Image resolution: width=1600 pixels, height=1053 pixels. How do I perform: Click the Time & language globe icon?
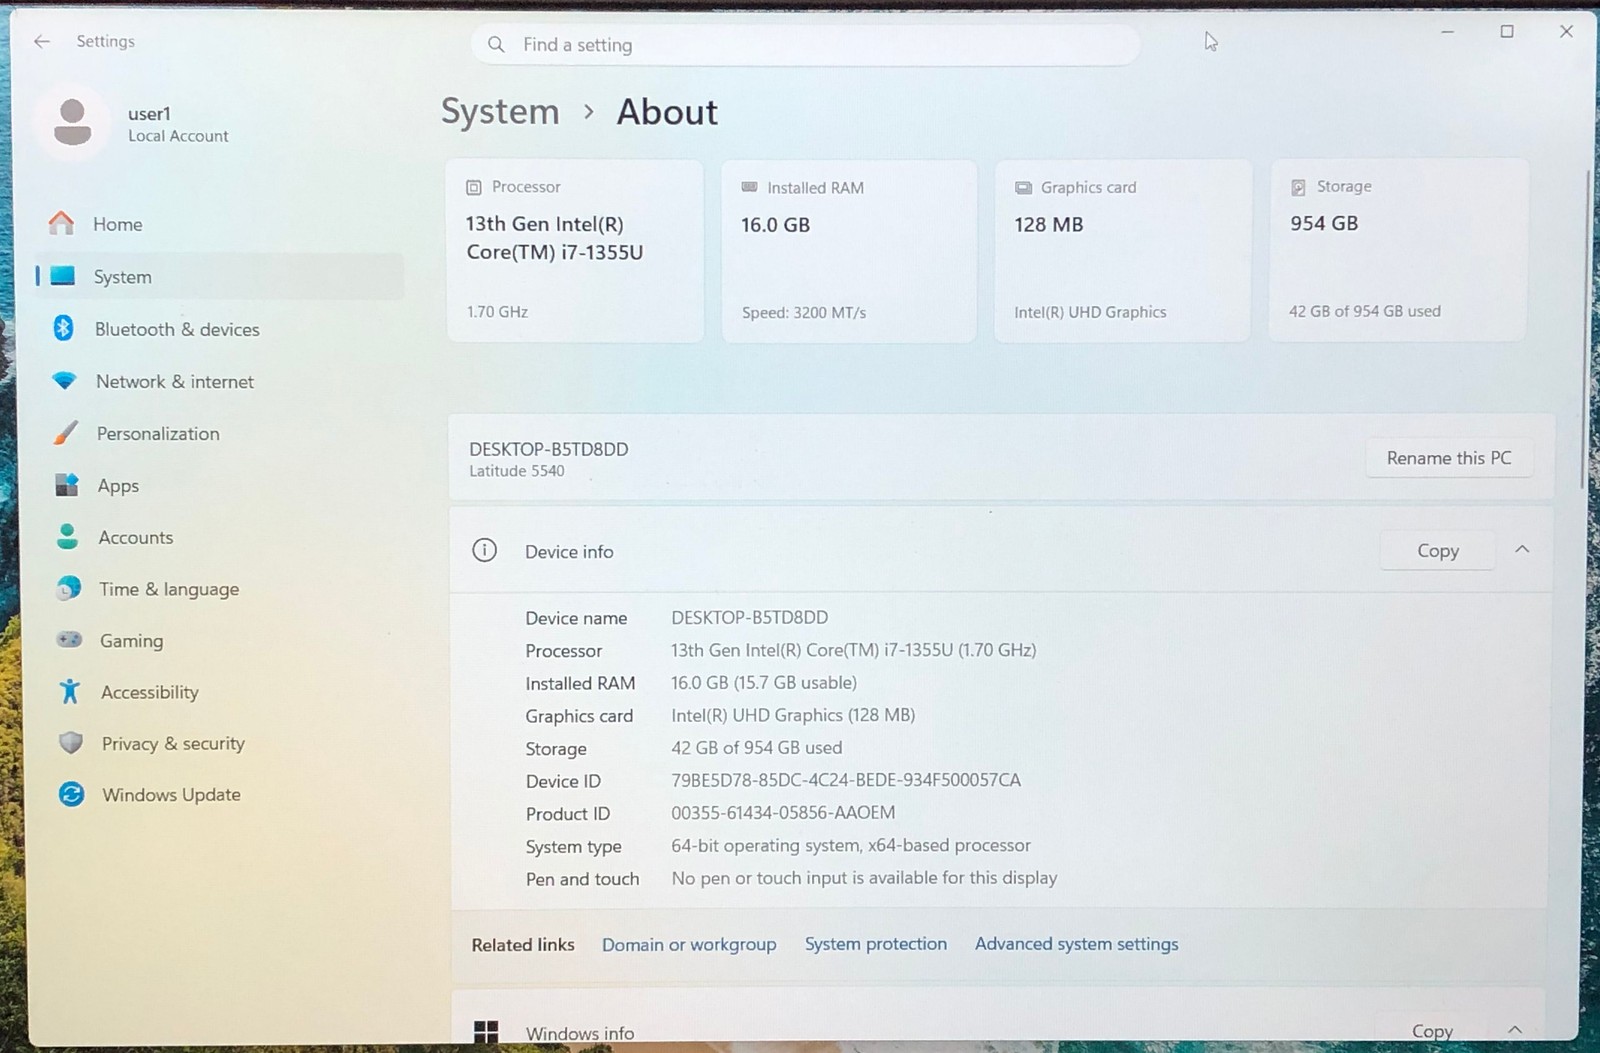click(68, 588)
